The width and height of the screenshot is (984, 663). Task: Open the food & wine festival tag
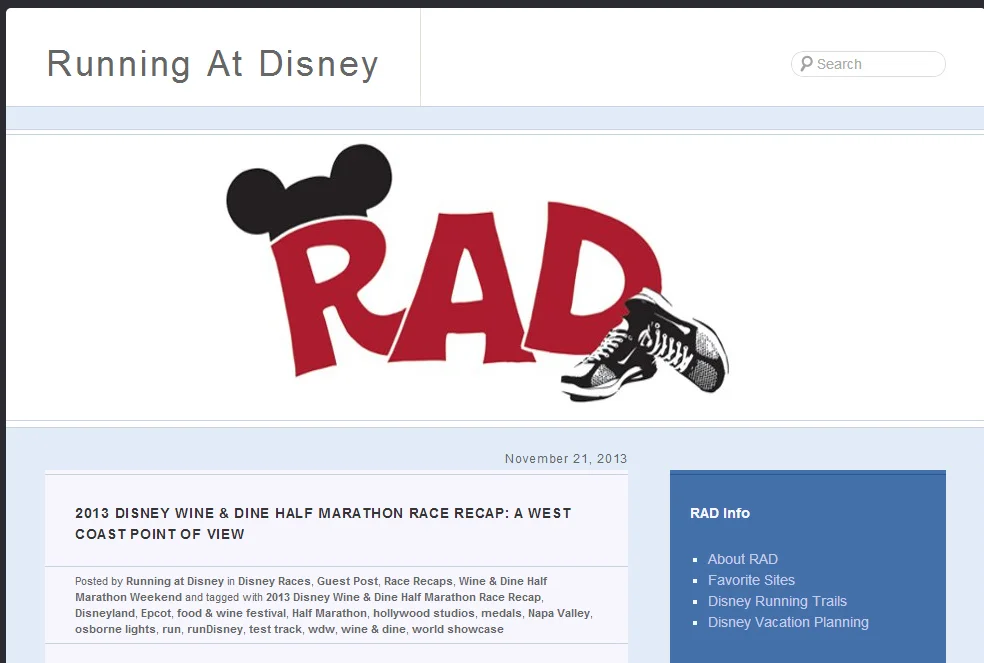(231, 613)
